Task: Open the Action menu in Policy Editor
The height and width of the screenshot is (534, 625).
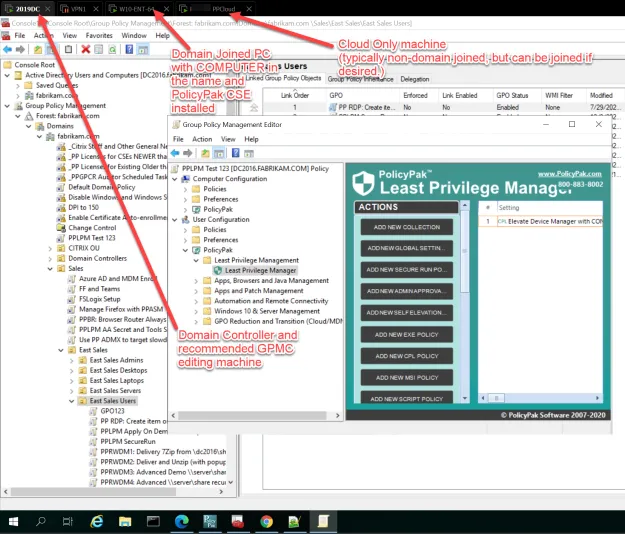Action: [x=202, y=139]
